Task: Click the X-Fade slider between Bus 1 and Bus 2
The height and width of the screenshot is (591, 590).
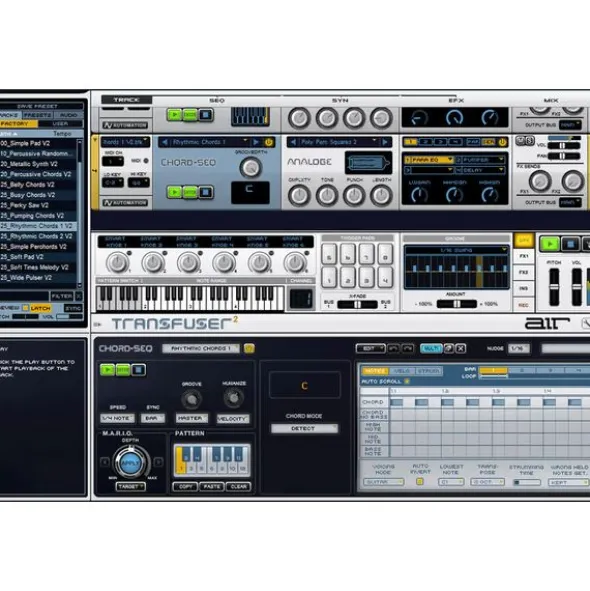Action: 357,304
